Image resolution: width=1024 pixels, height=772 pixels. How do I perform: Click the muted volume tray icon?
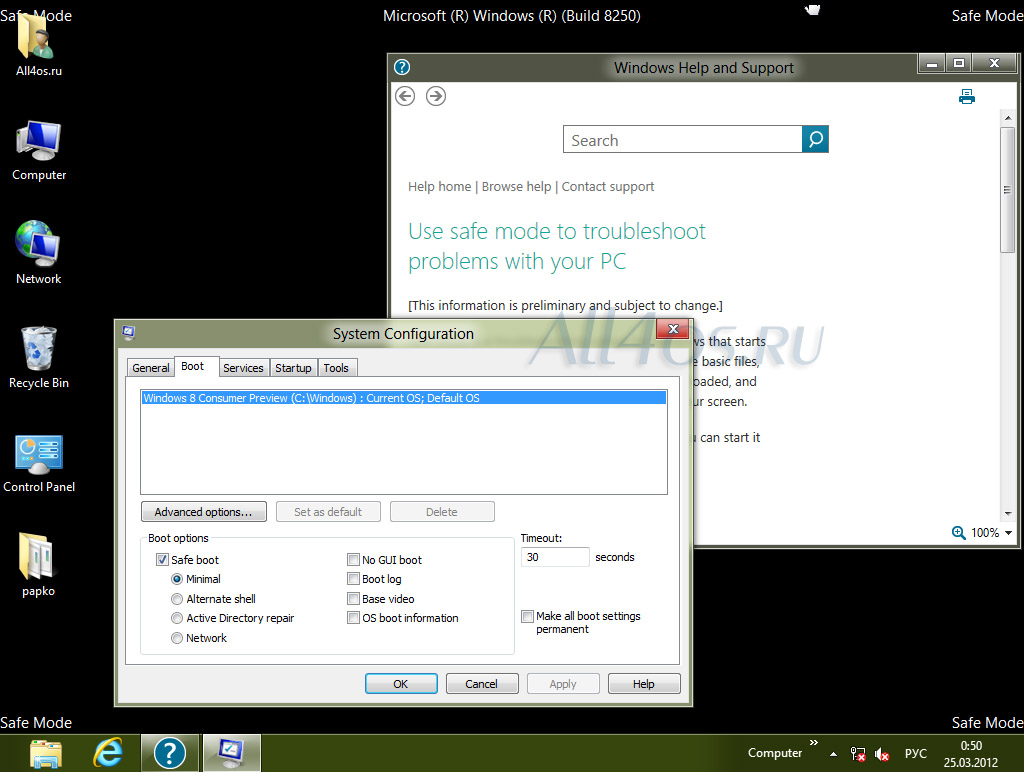[882, 754]
